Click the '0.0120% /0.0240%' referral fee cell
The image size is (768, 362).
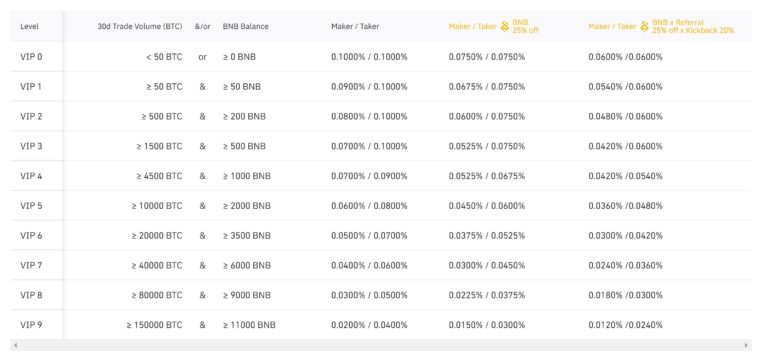tap(625, 325)
